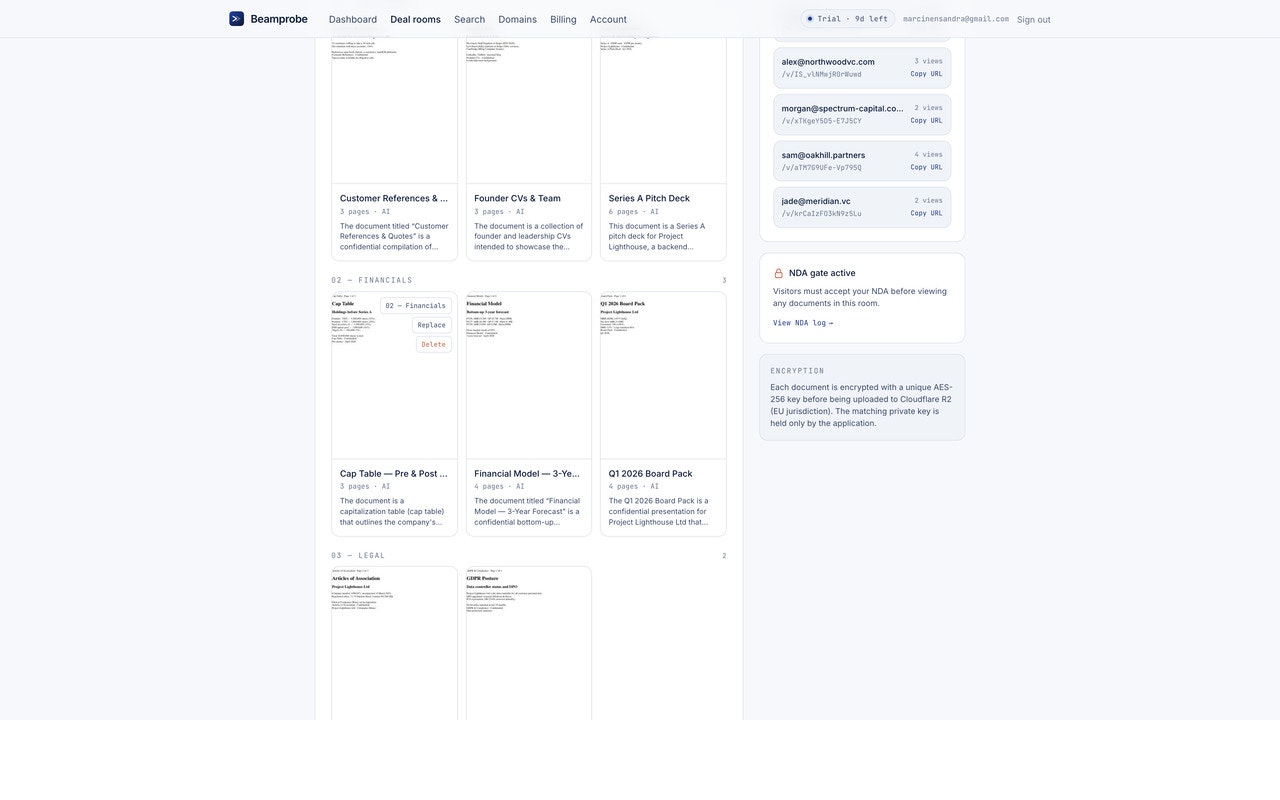Image resolution: width=1280 pixels, height=800 pixels.
Task: Click the Trial 9d left badge
Action: coord(848,19)
